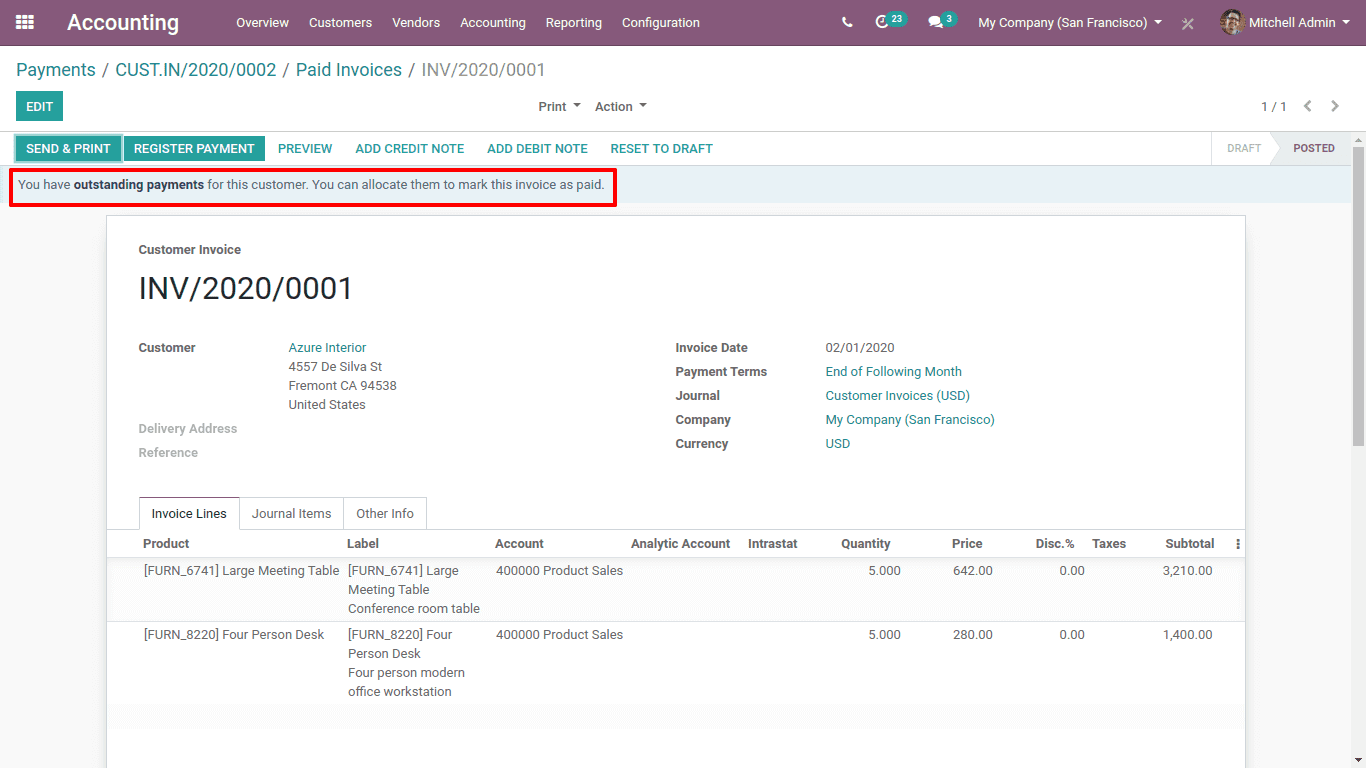Sort by Disc.% column header
Viewport: 1366px width, 768px height.
[1055, 544]
